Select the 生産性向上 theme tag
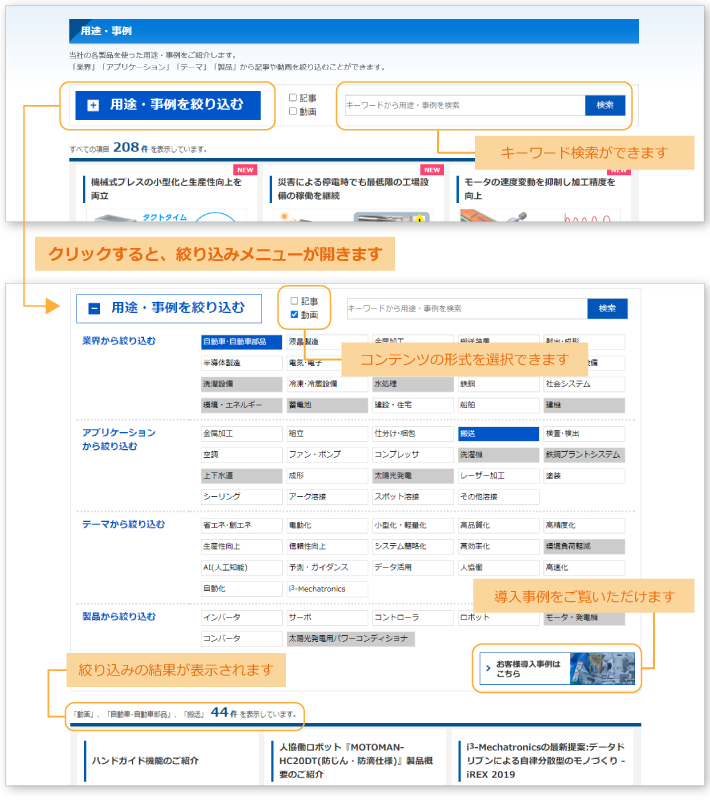Screen dimensions: 710x800 [x=241, y=546]
